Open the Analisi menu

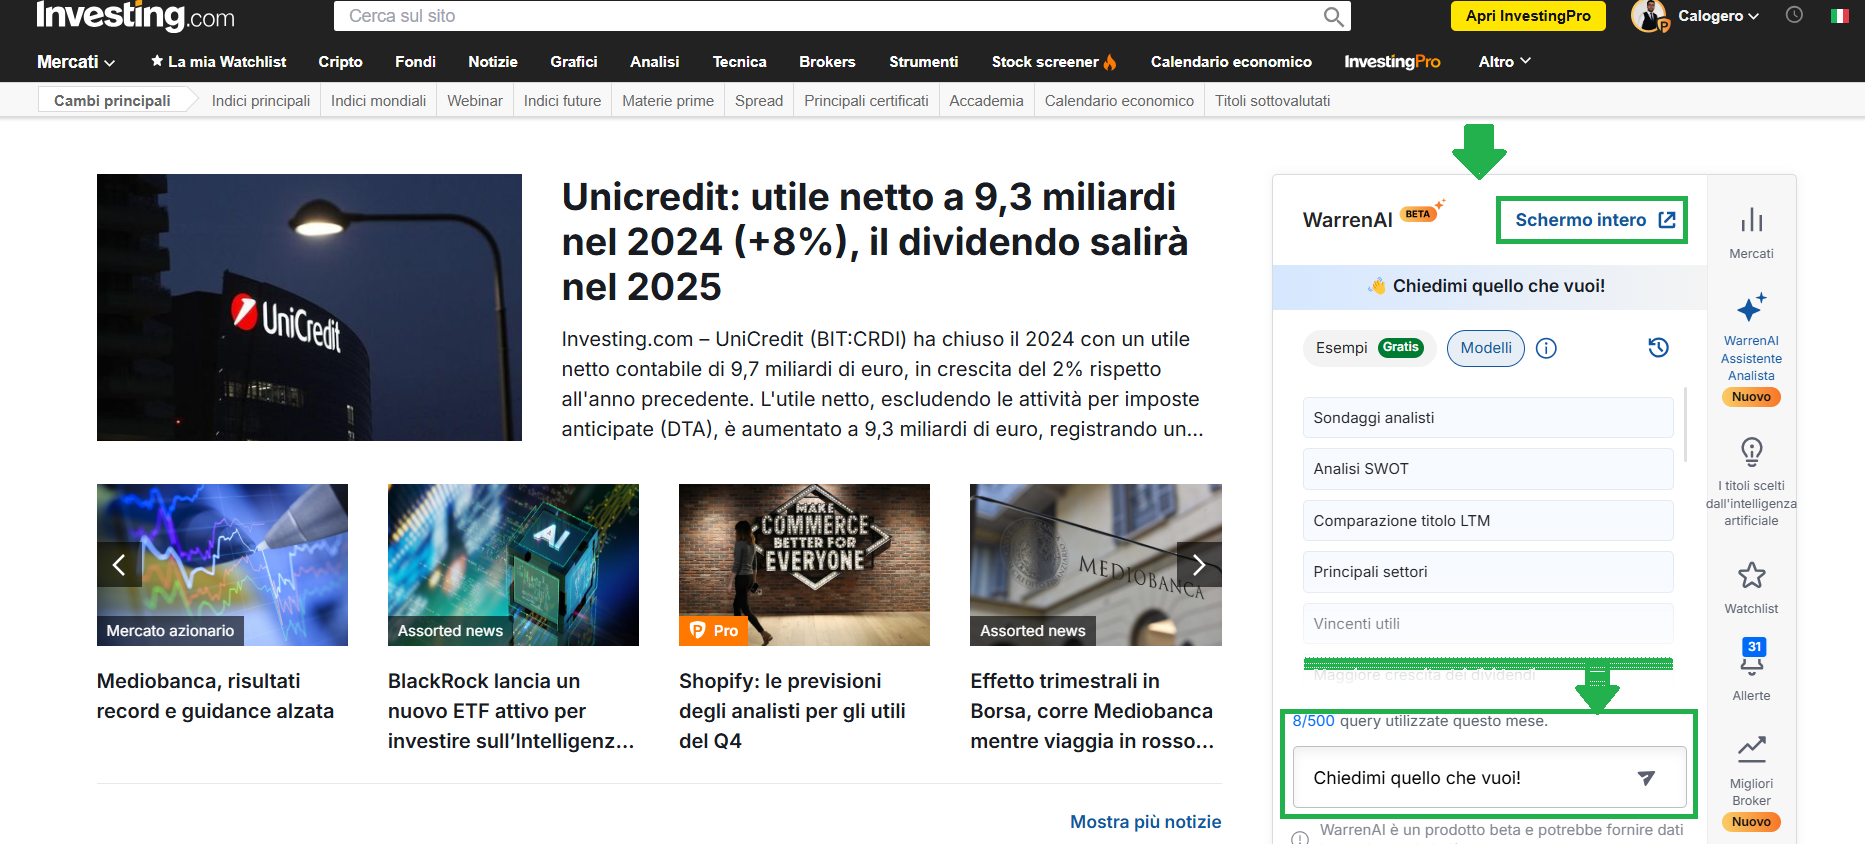[x=655, y=62]
